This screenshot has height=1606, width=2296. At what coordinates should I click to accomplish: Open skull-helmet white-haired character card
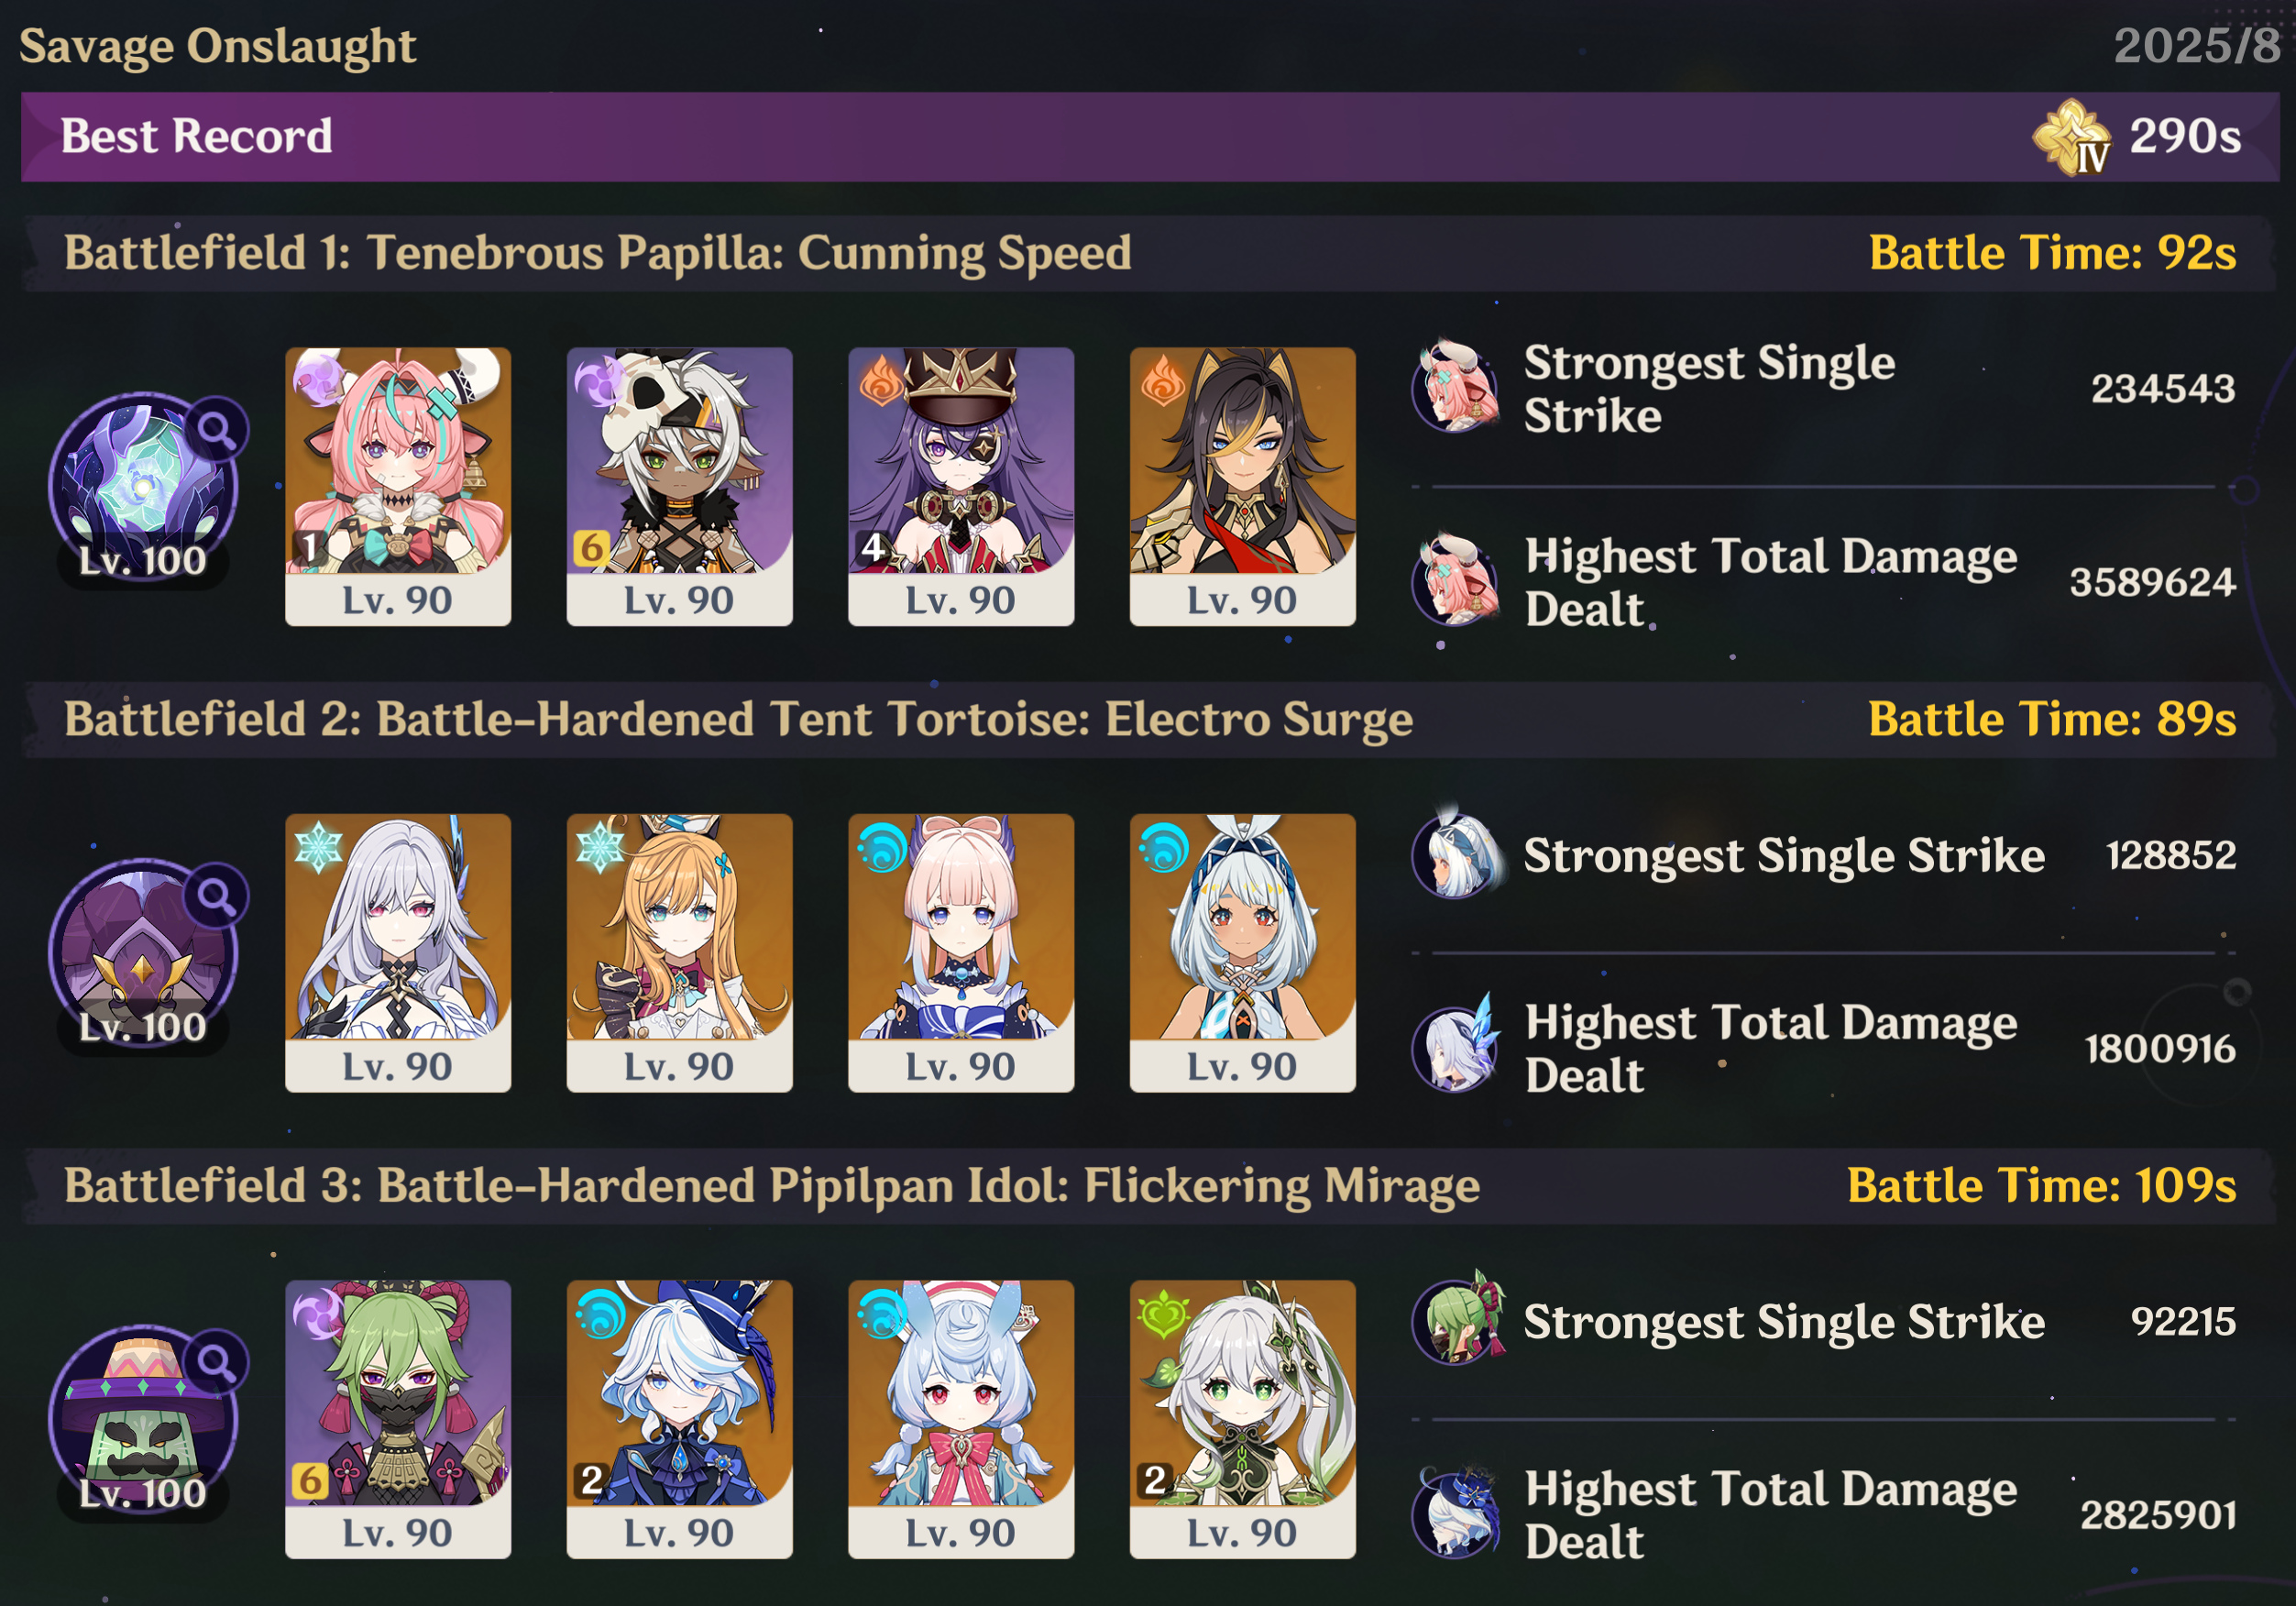pos(680,487)
